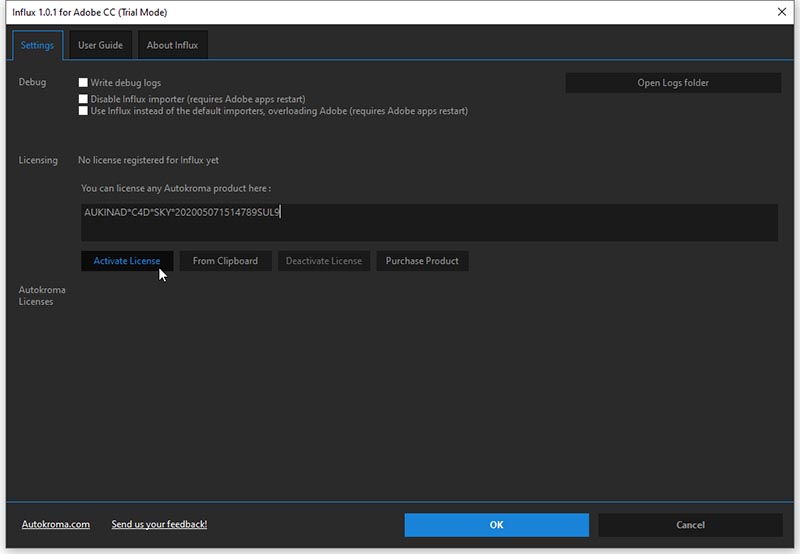Tick Disable Influx importer checkbox

click(x=83, y=99)
